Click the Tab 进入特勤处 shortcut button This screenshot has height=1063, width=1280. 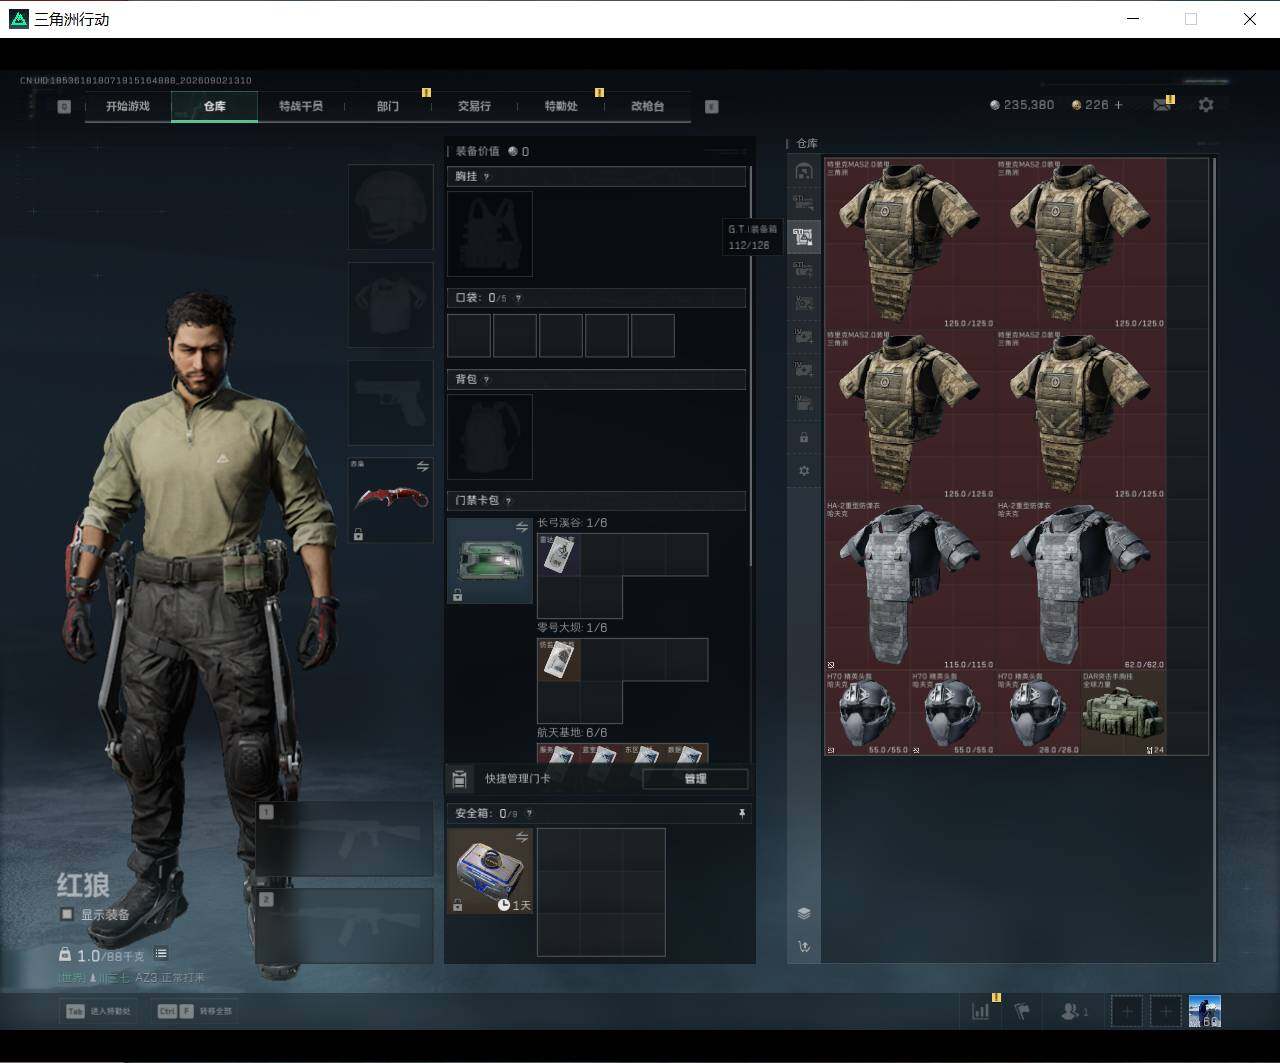coord(98,1011)
